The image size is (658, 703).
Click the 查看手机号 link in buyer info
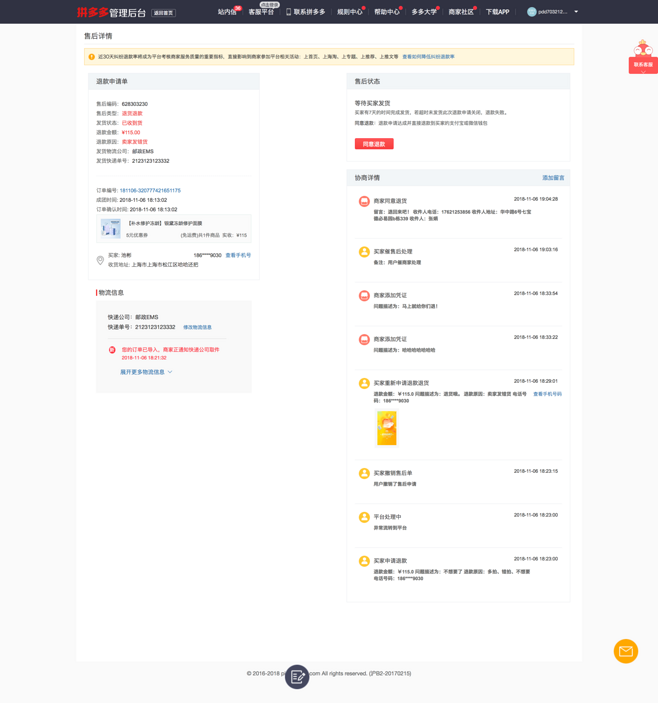tap(238, 255)
